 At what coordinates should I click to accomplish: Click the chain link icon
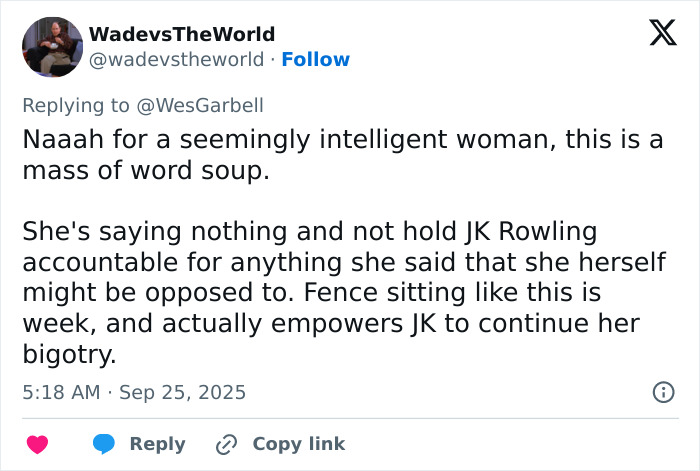pyautogui.click(x=226, y=444)
